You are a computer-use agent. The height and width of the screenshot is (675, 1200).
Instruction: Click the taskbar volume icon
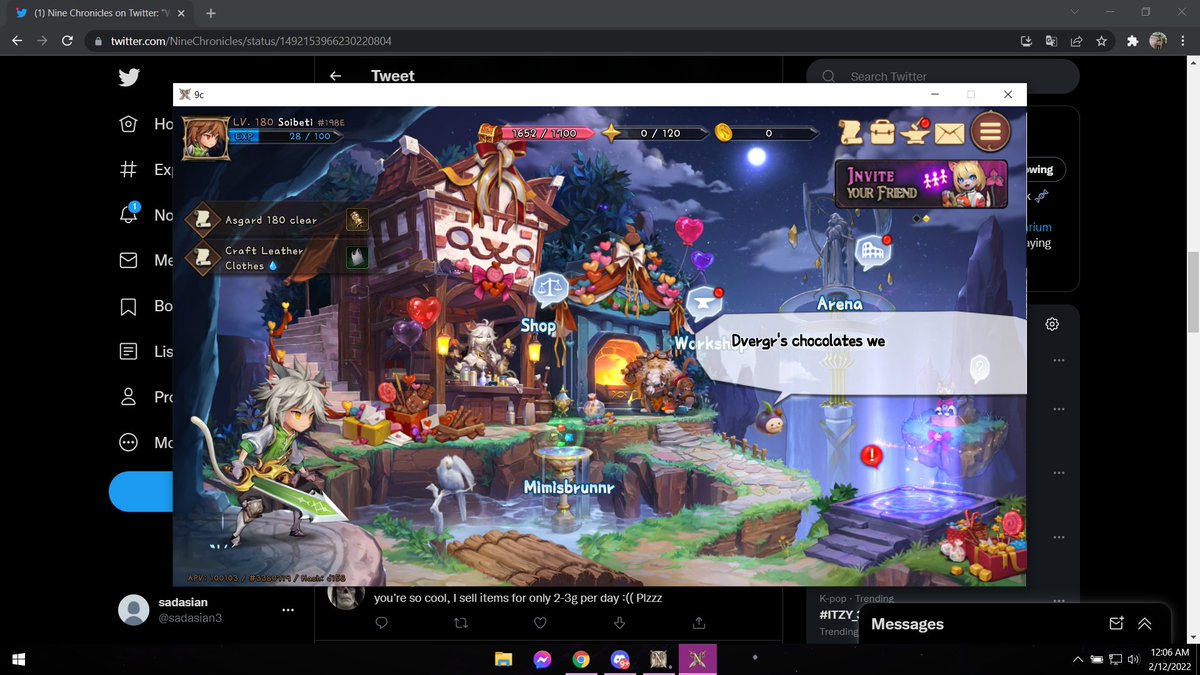point(1133,660)
